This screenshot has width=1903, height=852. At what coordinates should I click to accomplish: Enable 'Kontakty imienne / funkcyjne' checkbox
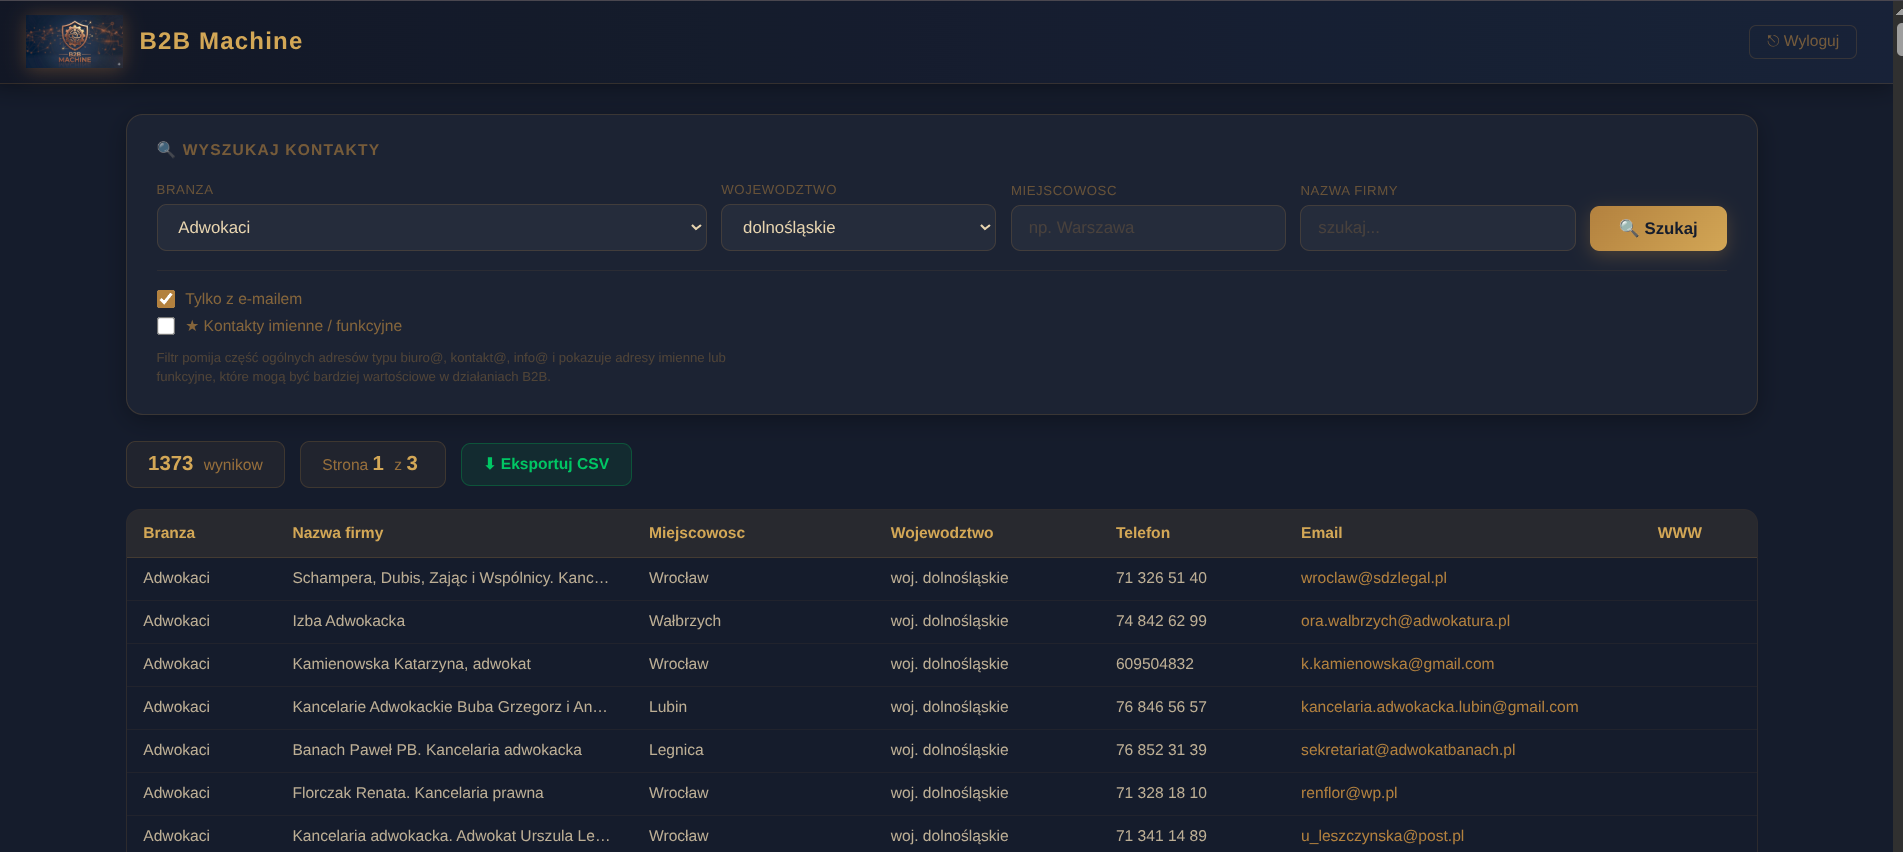click(166, 326)
